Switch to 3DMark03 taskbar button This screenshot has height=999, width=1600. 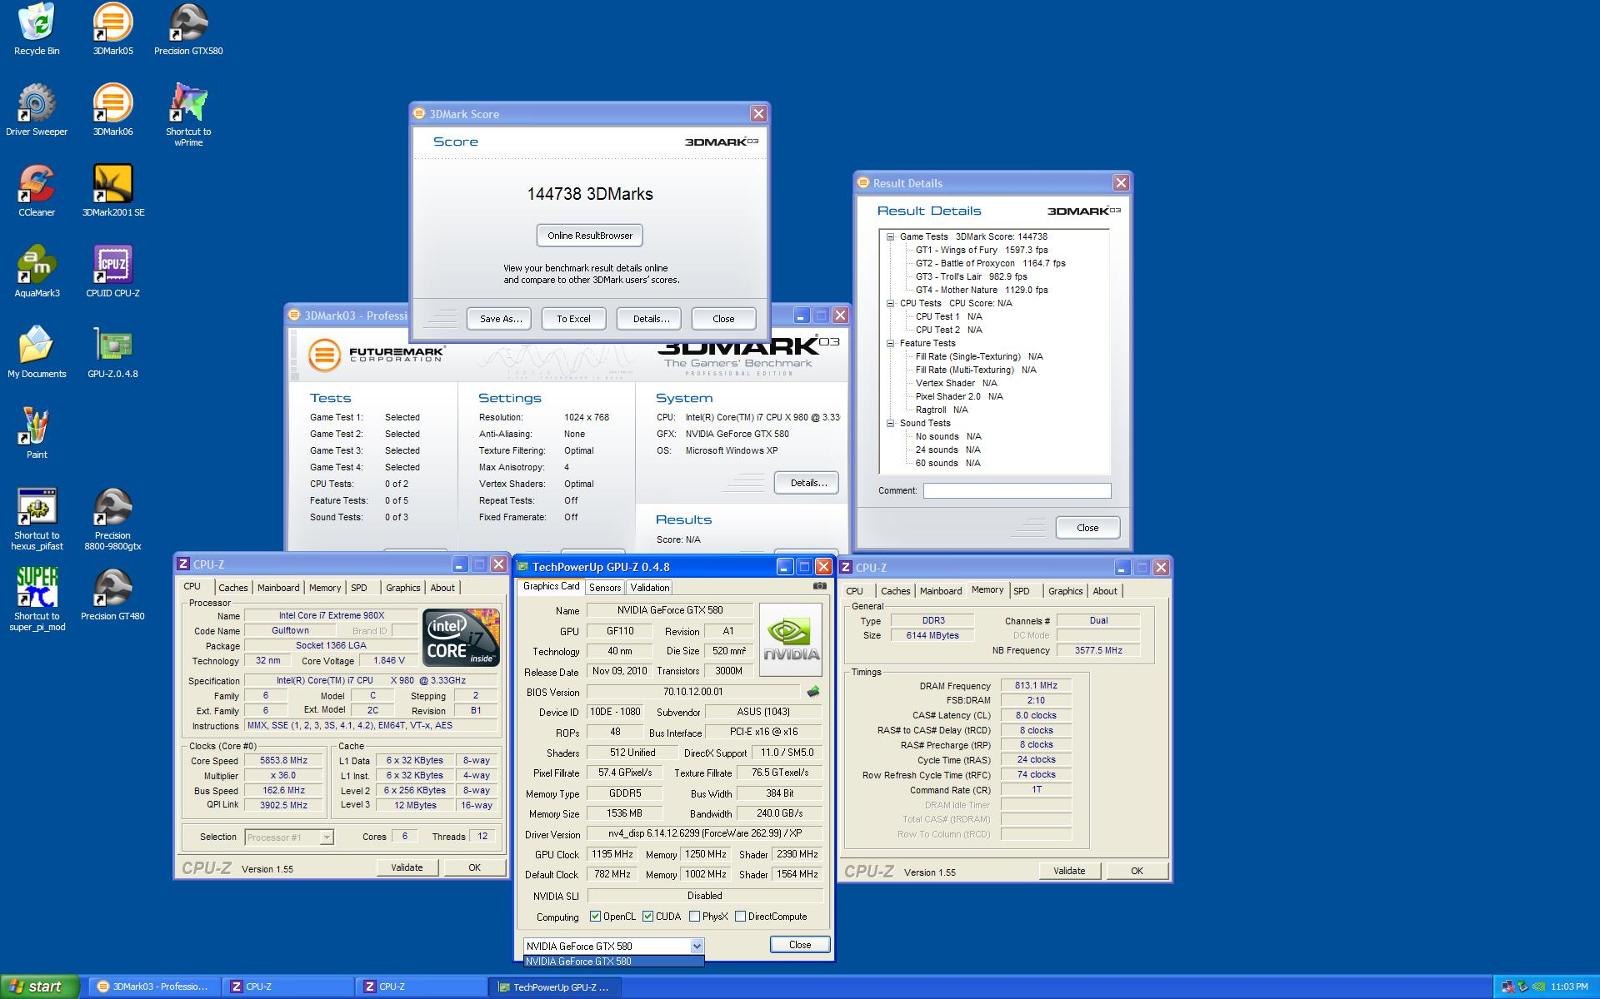(153, 987)
